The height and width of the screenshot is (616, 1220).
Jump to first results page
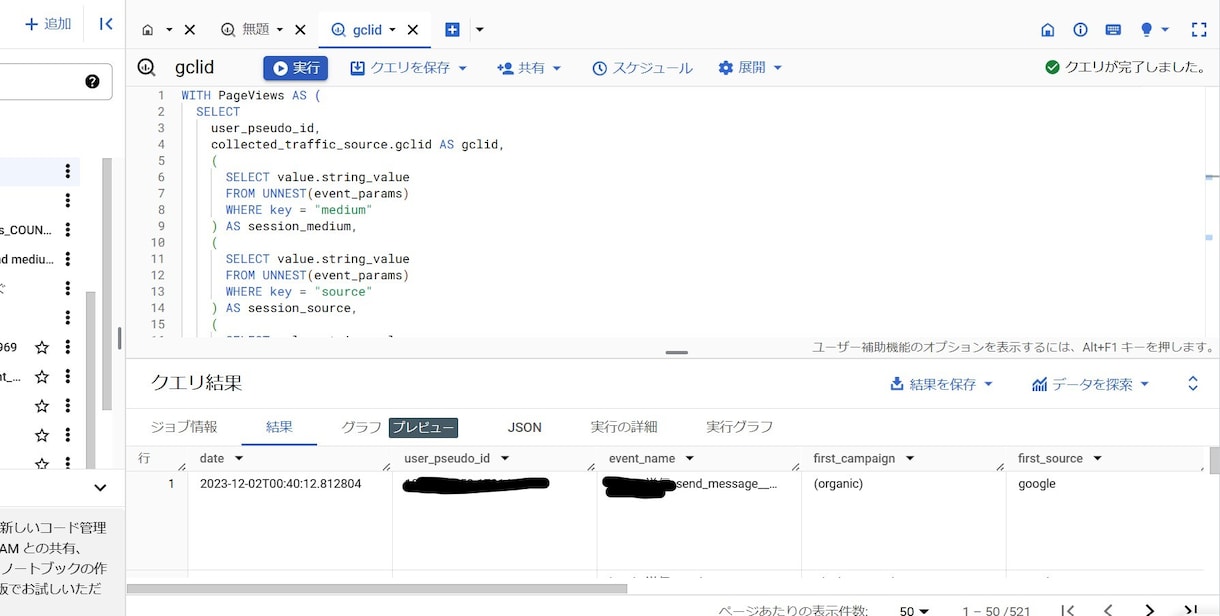point(1068,609)
